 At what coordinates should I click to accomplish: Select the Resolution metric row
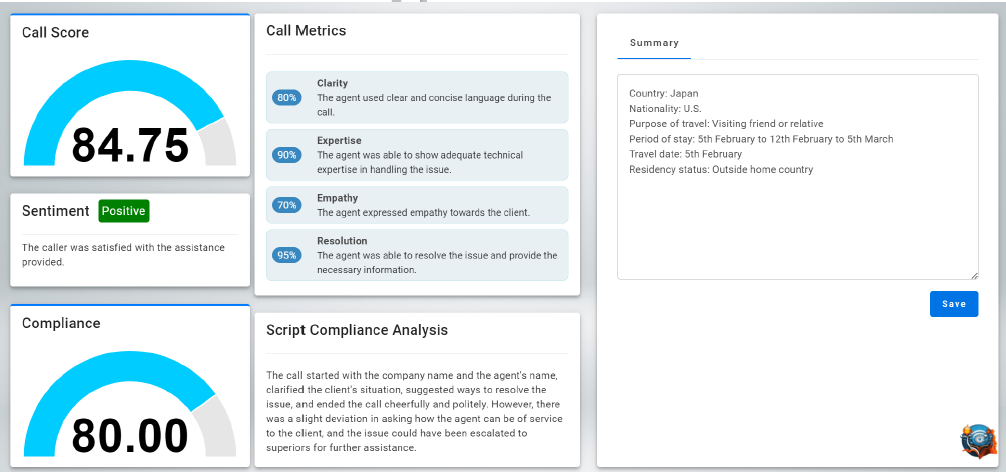tap(417, 255)
